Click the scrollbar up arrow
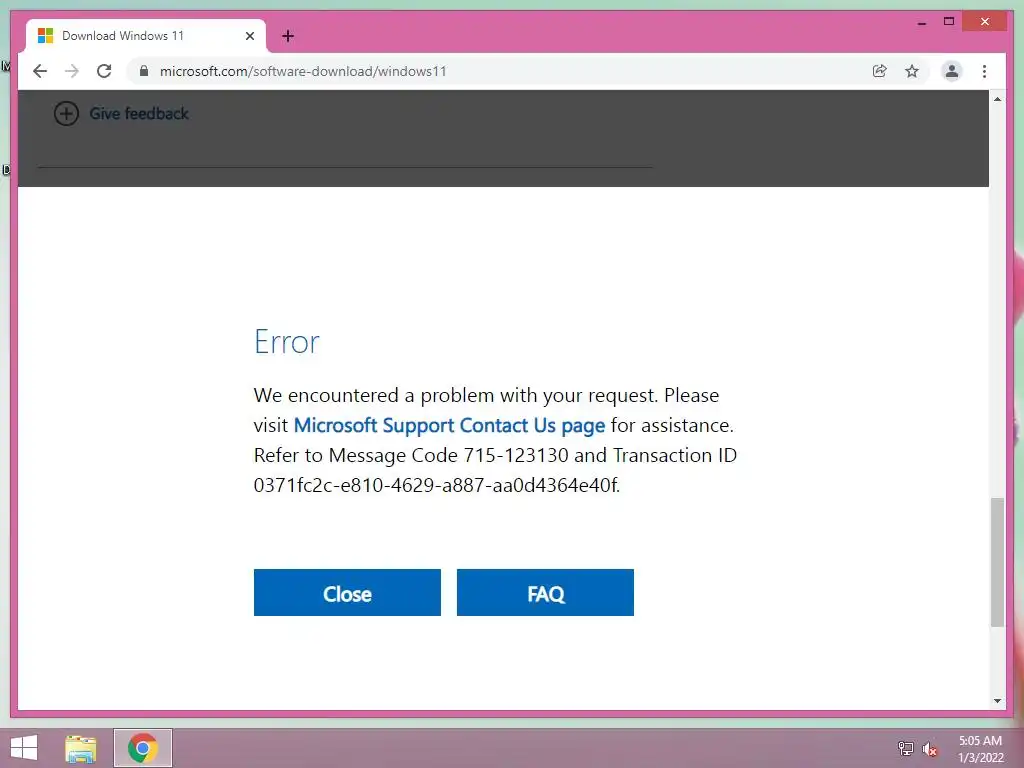The width and height of the screenshot is (1024, 768). tap(997, 99)
